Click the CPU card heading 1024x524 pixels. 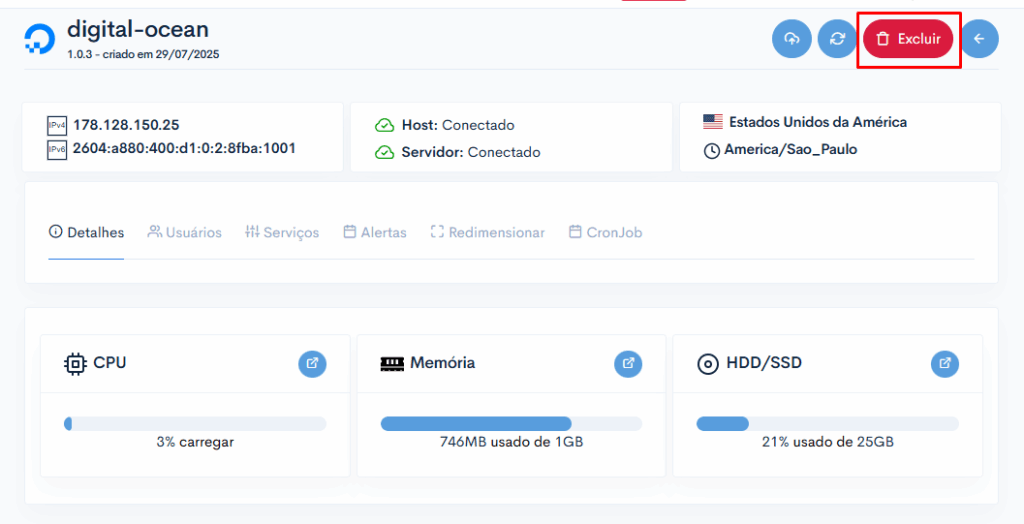click(x=110, y=363)
